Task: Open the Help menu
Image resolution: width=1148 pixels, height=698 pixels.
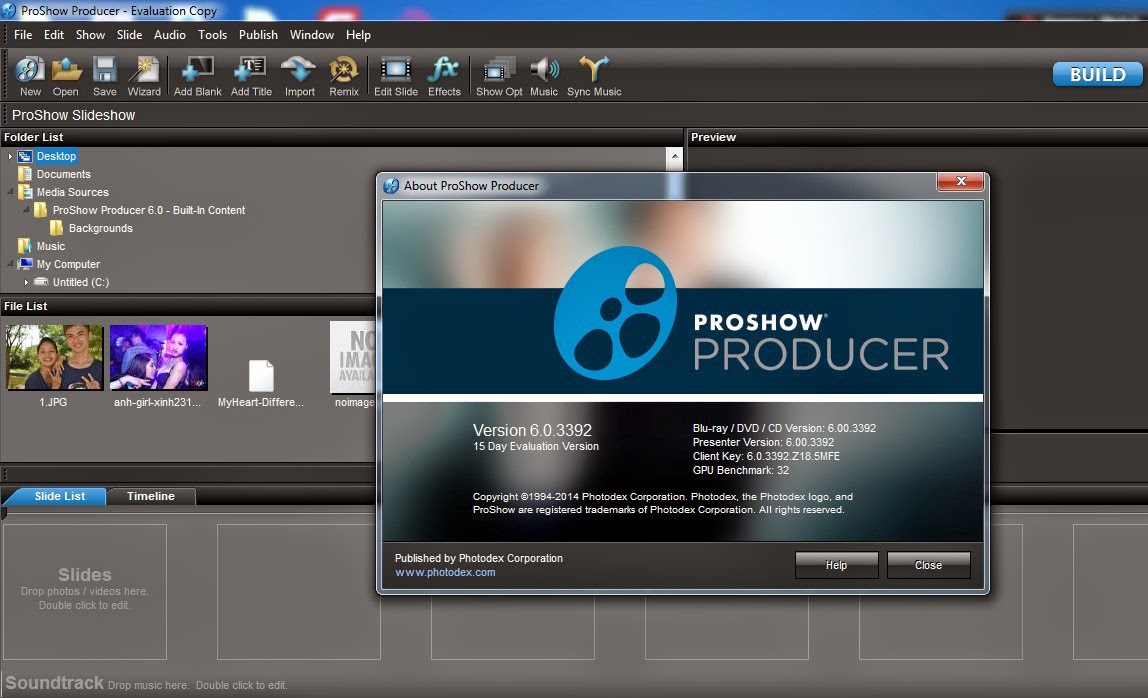Action: tap(358, 34)
